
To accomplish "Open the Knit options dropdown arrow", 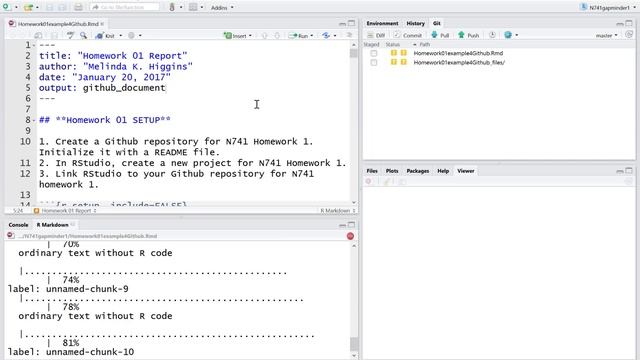I will click(120, 36).
